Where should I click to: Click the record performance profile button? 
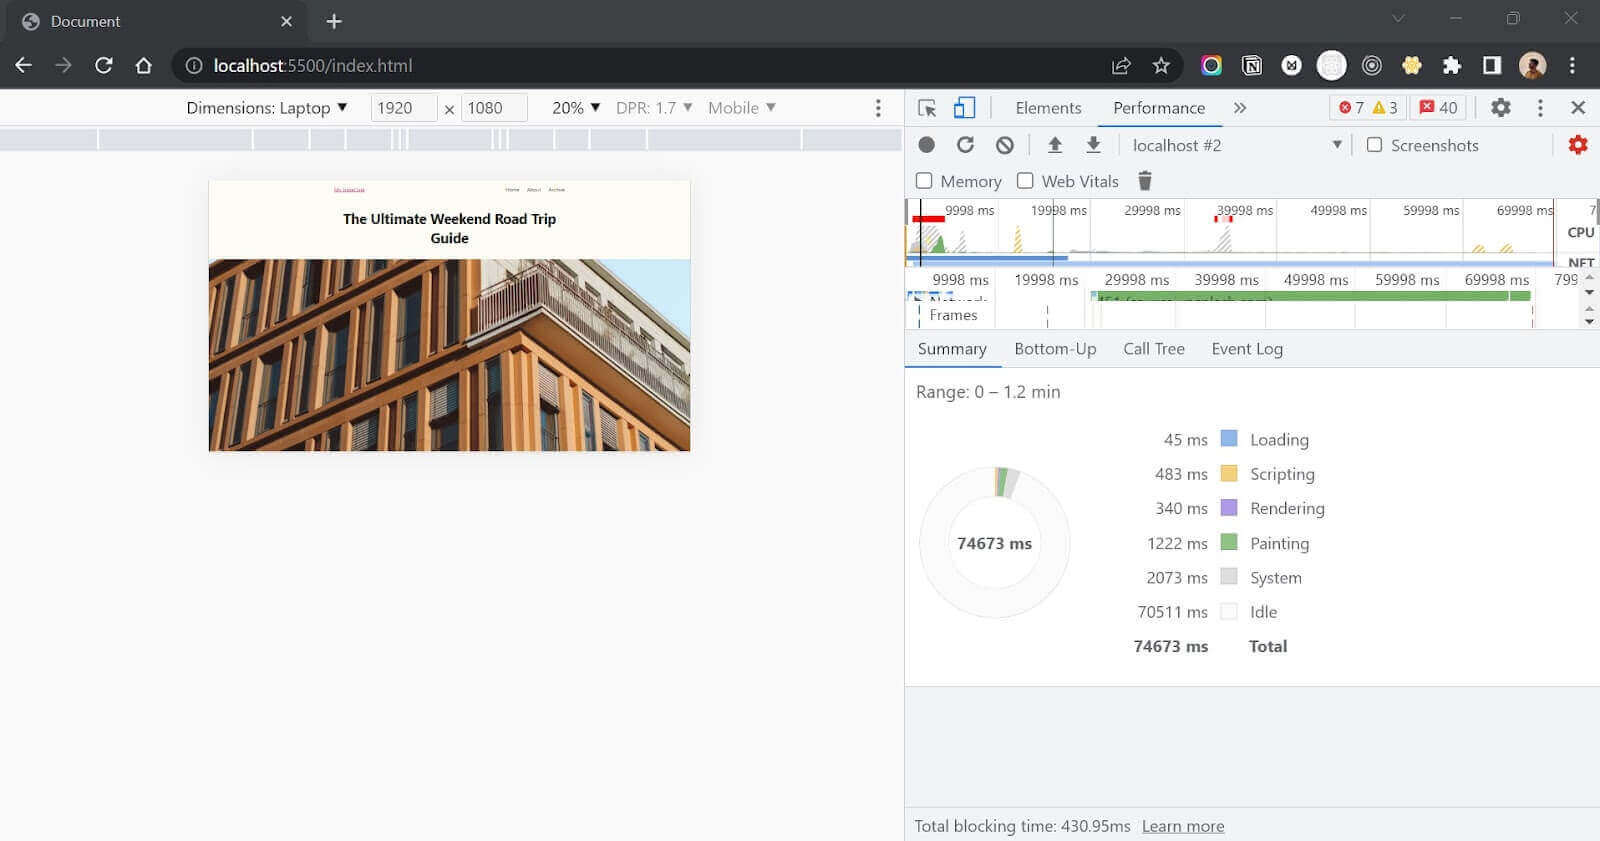pyautogui.click(x=927, y=145)
